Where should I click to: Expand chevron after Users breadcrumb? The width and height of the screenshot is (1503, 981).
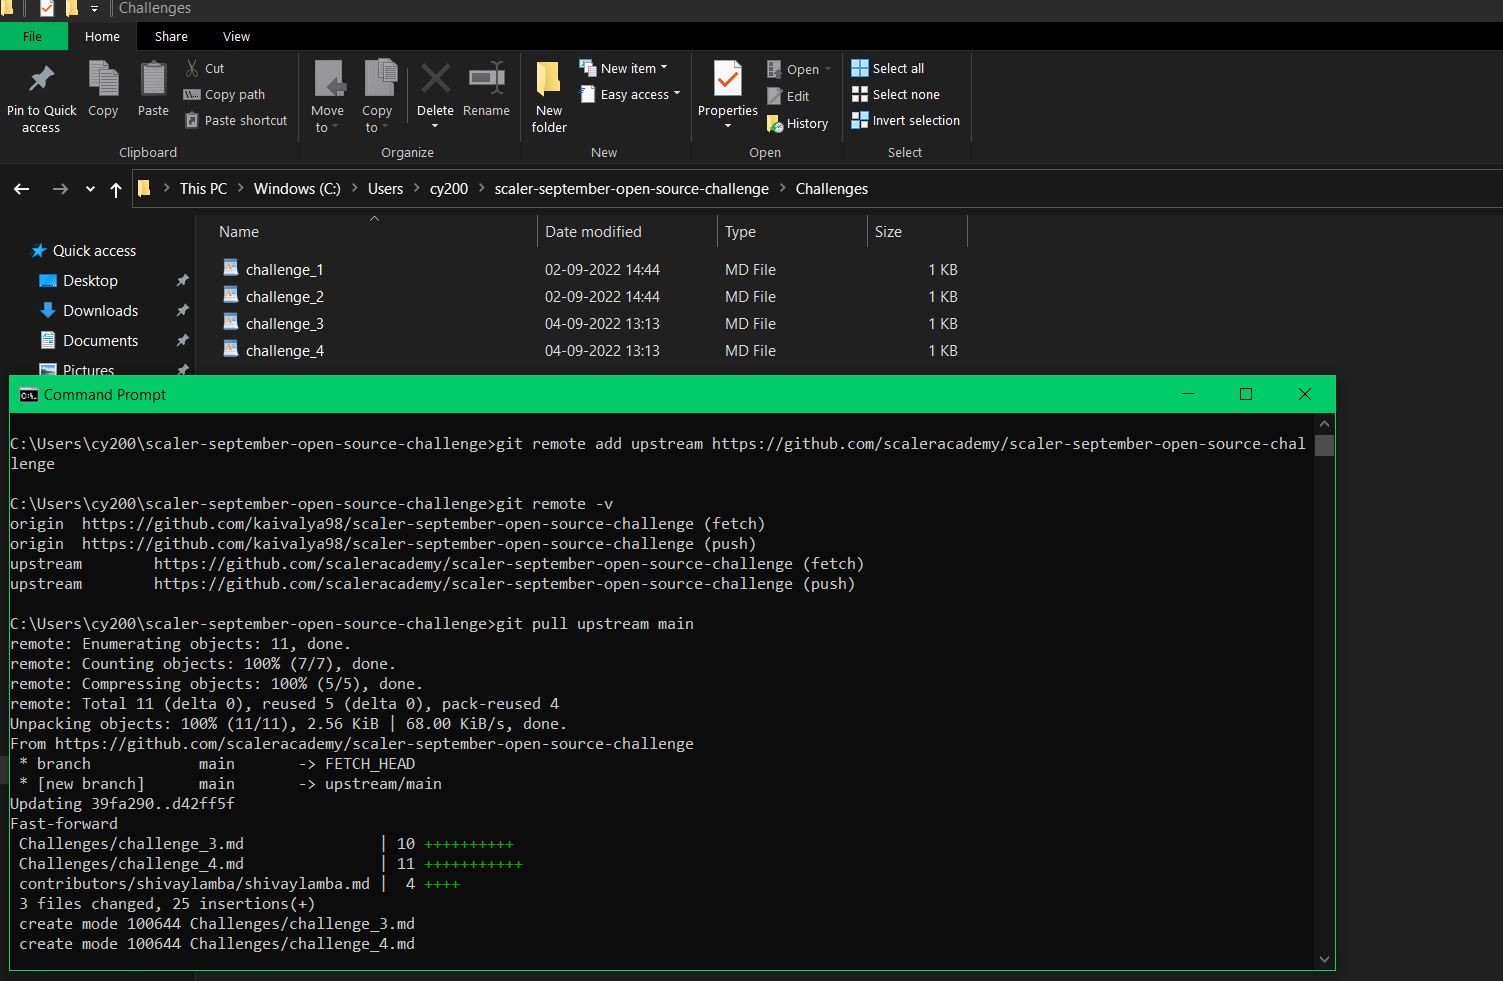tap(417, 188)
